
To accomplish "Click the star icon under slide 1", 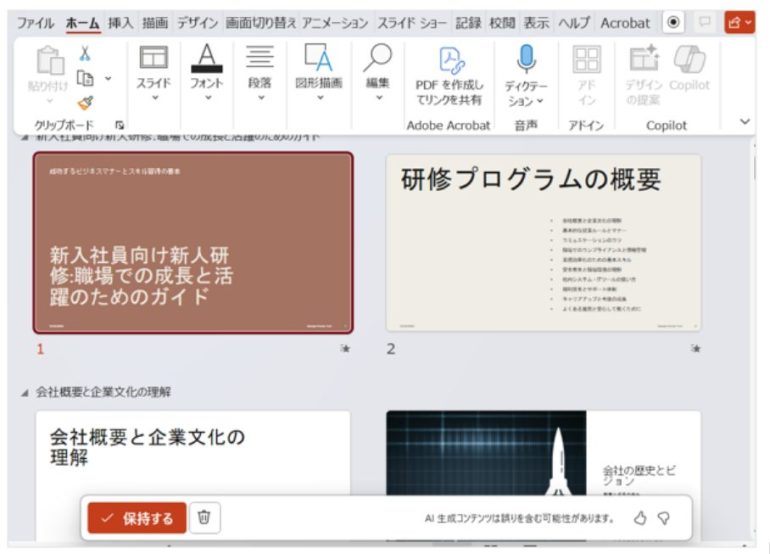I will (345, 349).
